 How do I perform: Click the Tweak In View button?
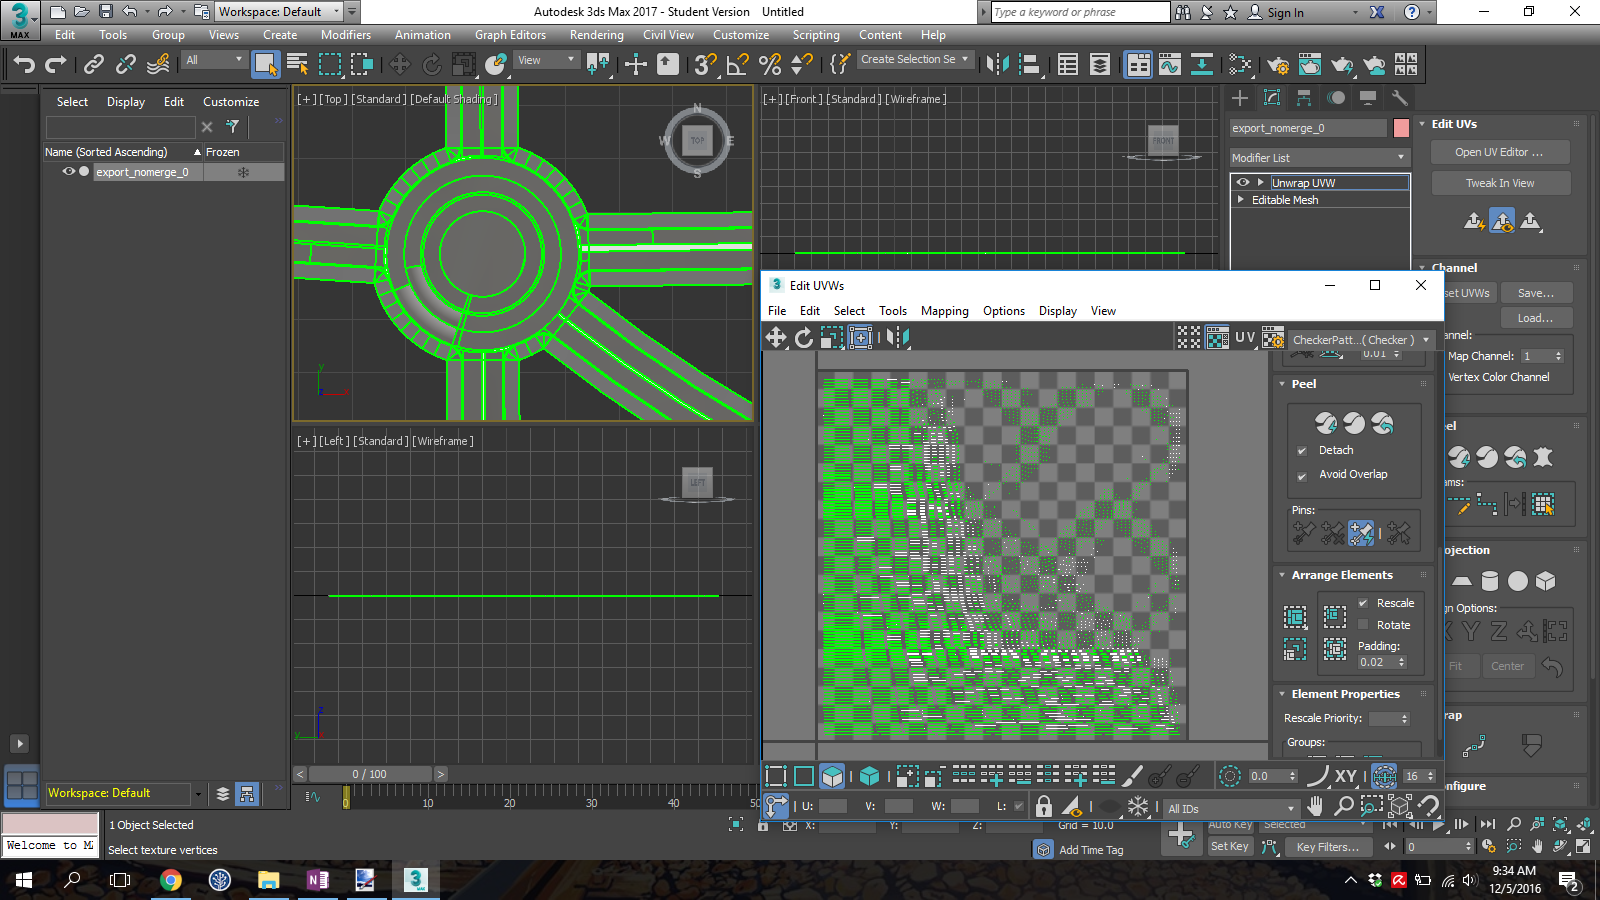[1499, 183]
